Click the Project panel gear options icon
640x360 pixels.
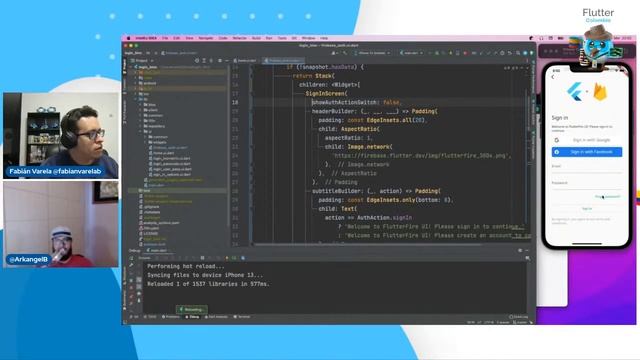(x=220, y=60)
